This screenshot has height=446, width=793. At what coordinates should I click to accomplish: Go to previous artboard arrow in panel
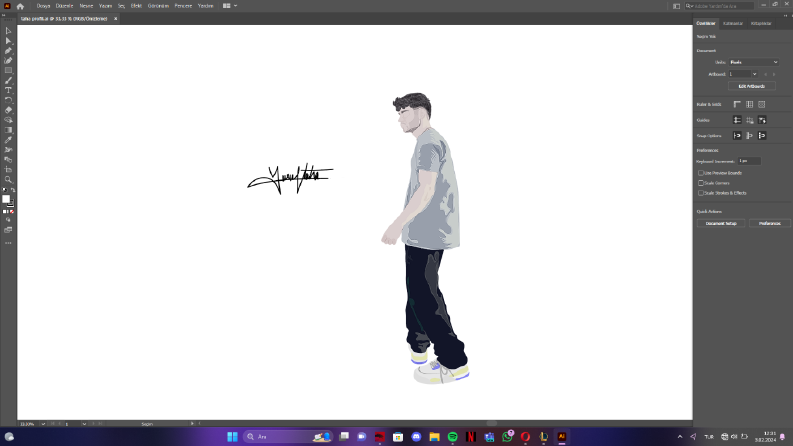point(766,74)
